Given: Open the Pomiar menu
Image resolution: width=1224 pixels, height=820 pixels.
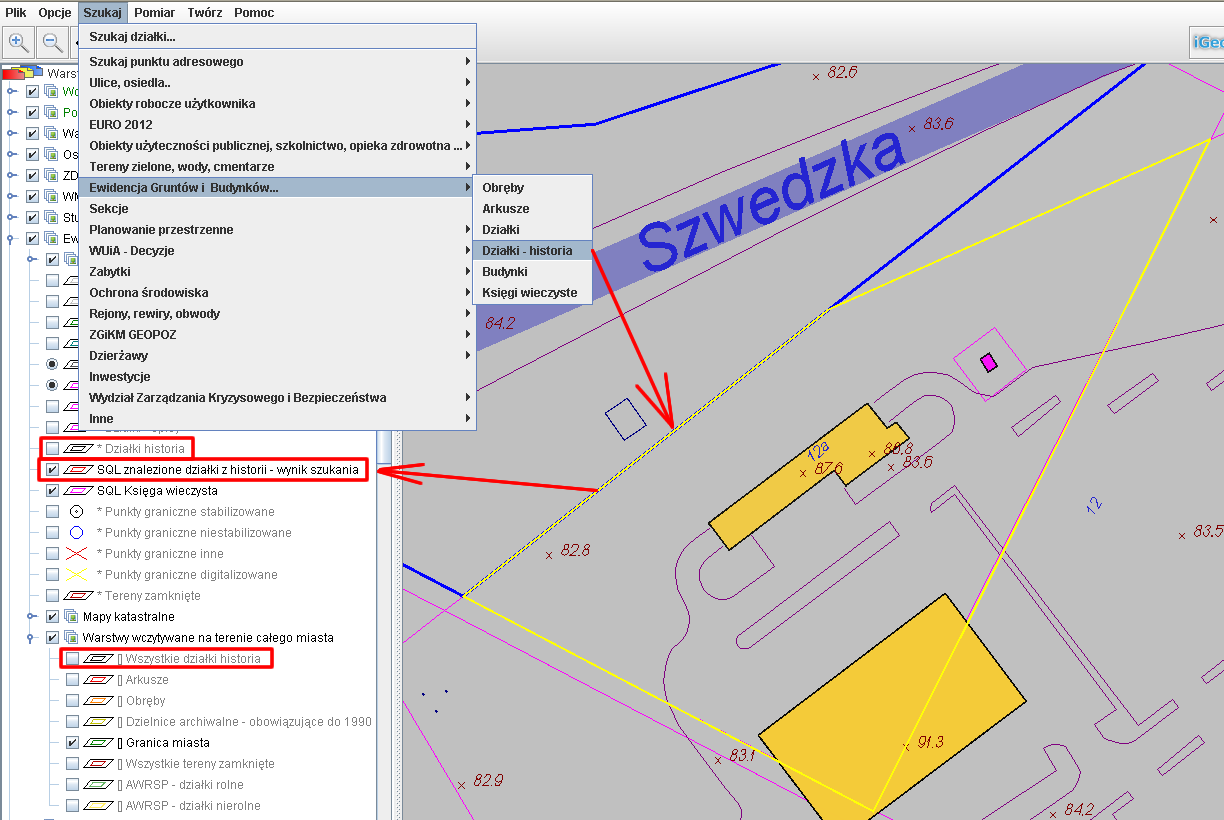Looking at the screenshot, I should 154,13.
